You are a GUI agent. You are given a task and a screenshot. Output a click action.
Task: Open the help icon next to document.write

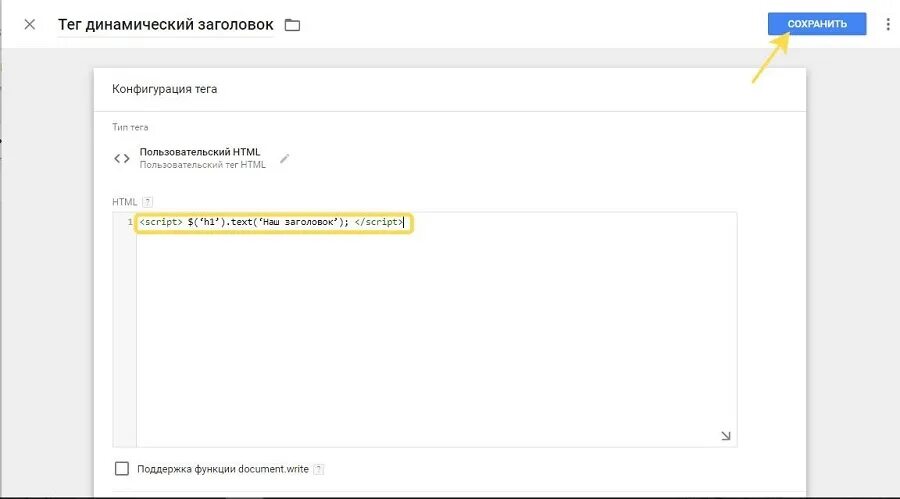pyautogui.click(x=319, y=469)
